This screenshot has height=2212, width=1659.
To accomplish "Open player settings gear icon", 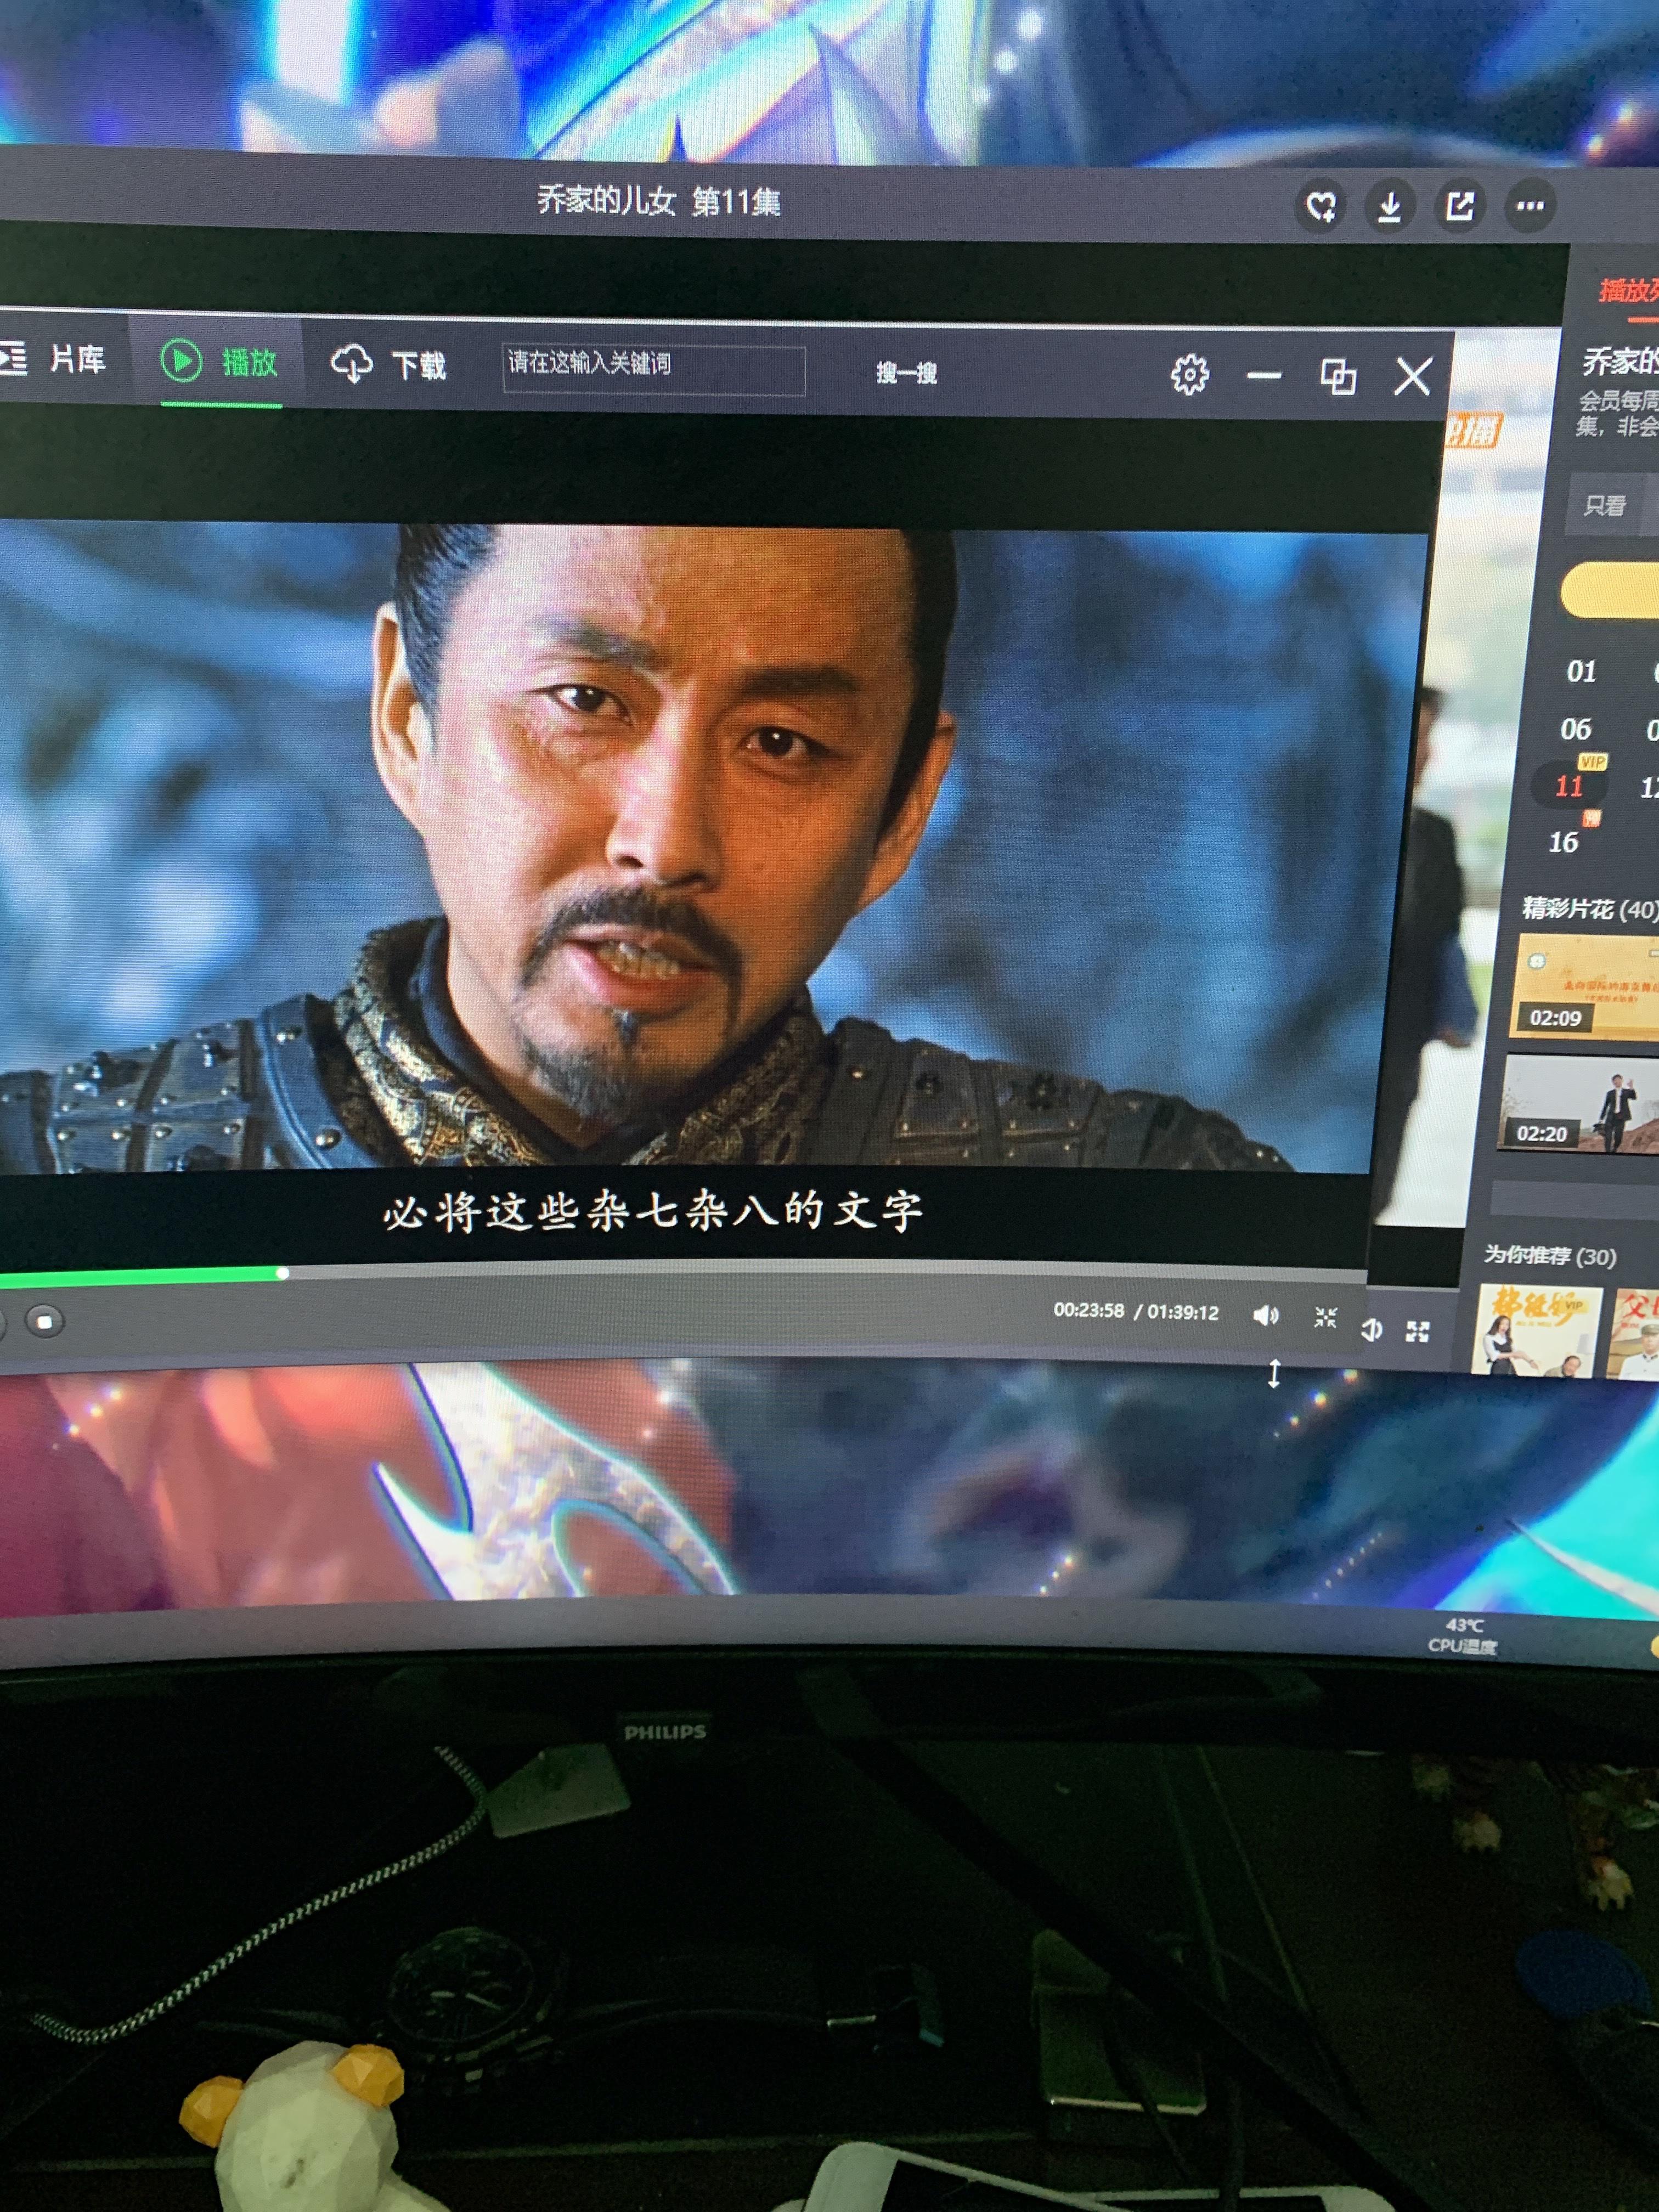I will pyautogui.click(x=1189, y=375).
